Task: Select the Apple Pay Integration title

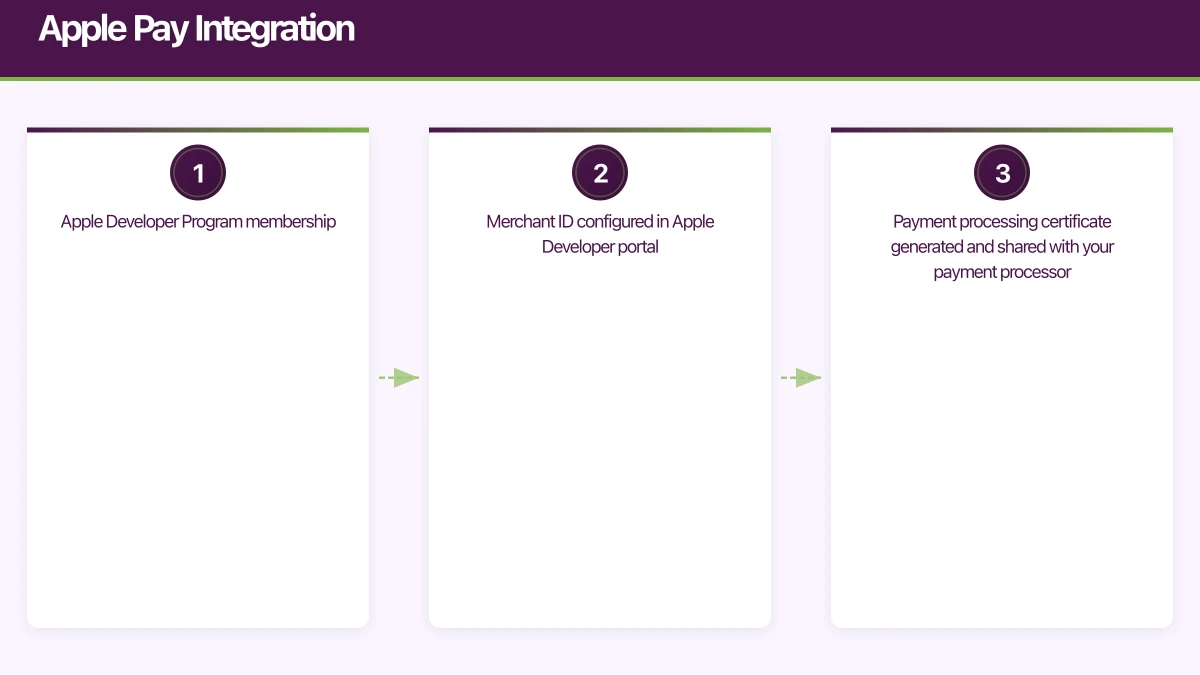Action: (x=196, y=29)
